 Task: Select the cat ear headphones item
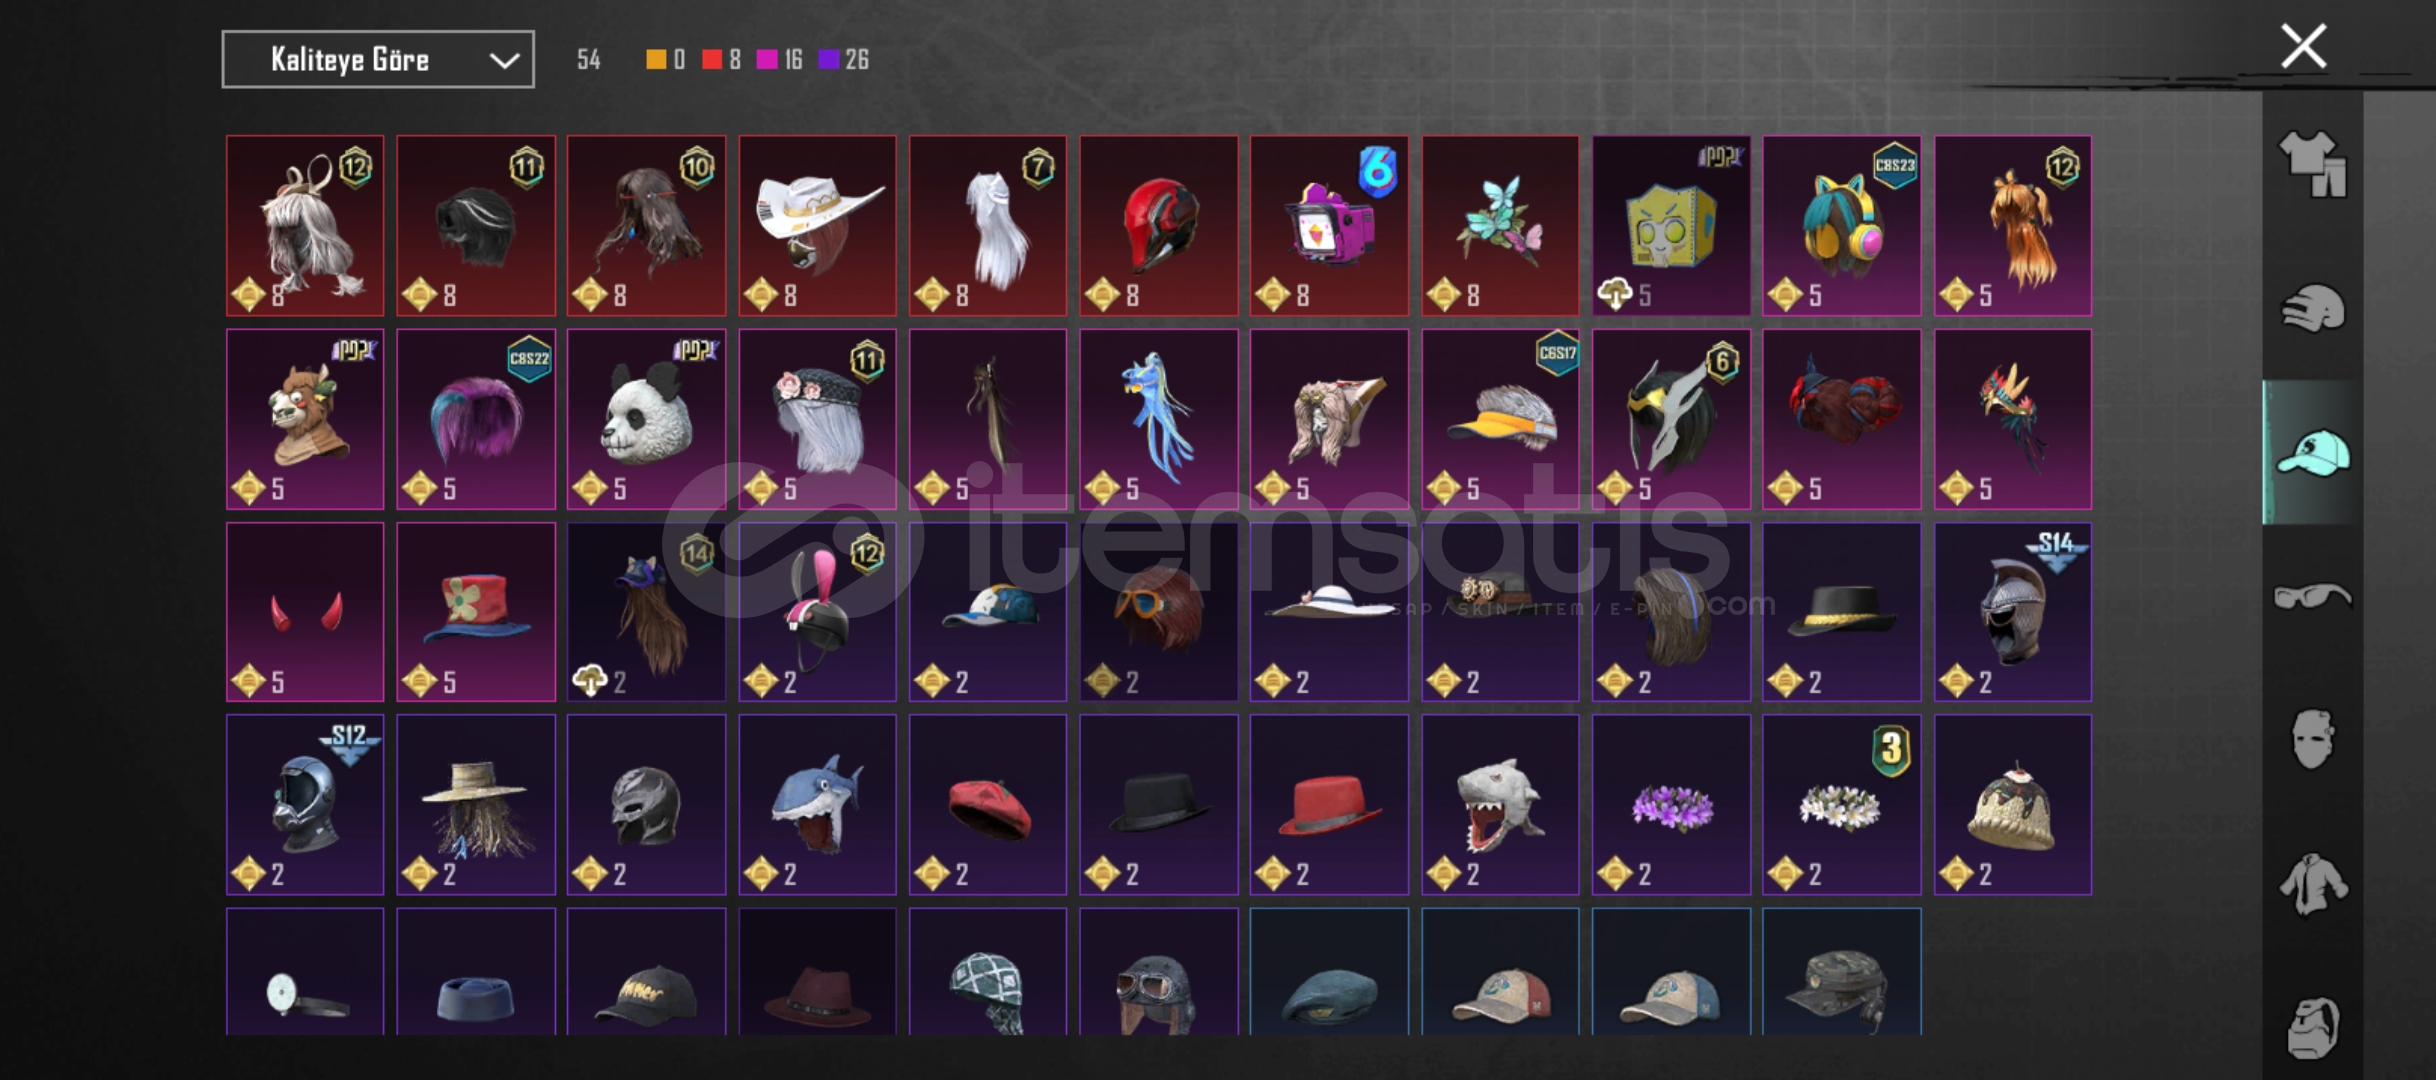pyautogui.click(x=1841, y=226)
